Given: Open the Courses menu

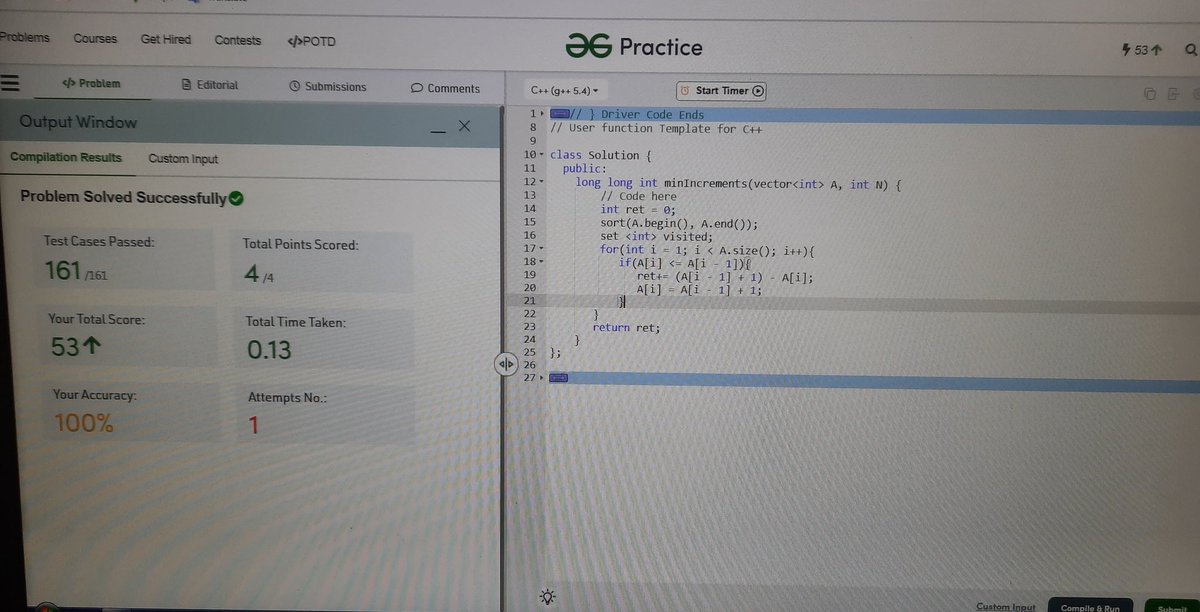Looking at the screenshot, I should click(95, 39).
